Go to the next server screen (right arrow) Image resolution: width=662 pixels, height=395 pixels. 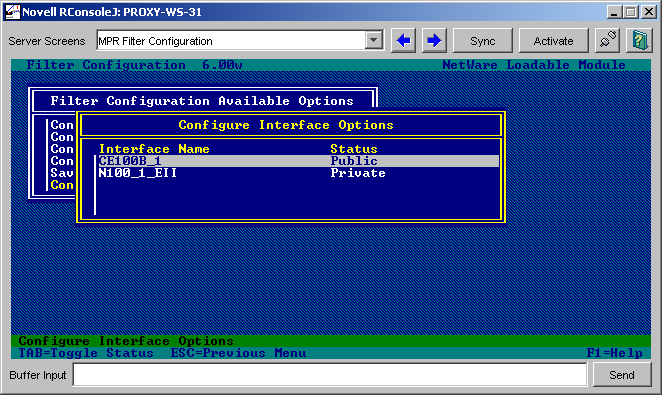tap(434, 41)
